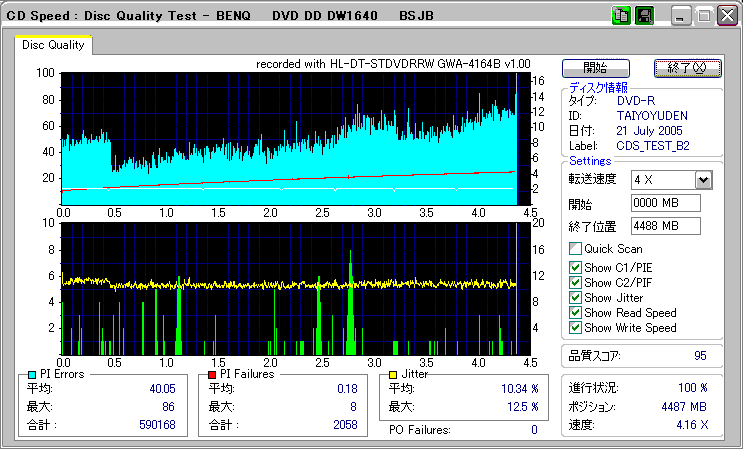
Task: Click the save screenshot floppy icon
Action: tap(644, 16)
